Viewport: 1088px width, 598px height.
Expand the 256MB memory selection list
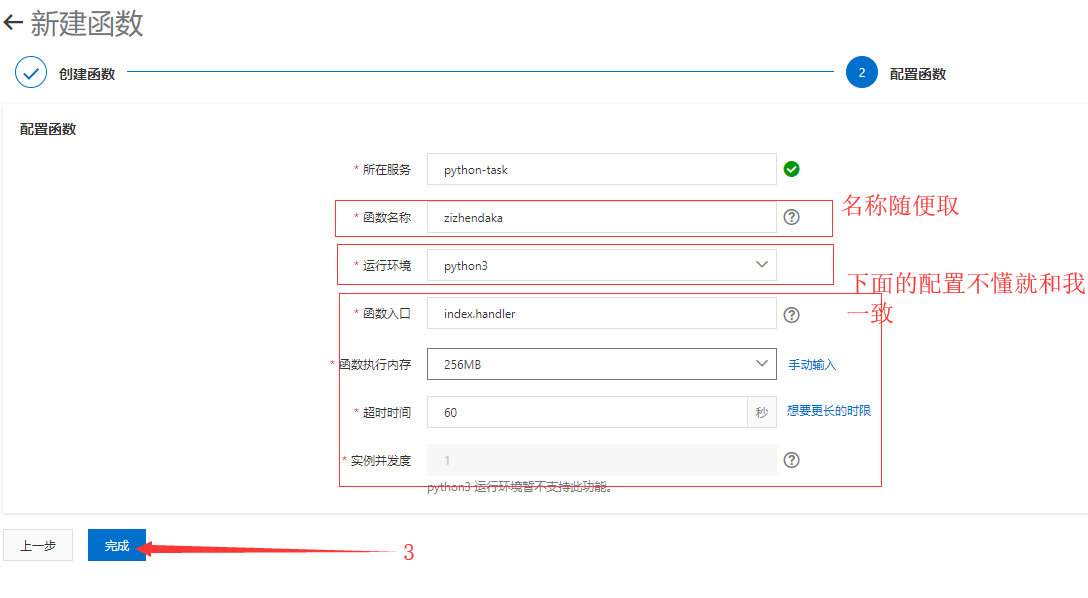click(764, 363)
